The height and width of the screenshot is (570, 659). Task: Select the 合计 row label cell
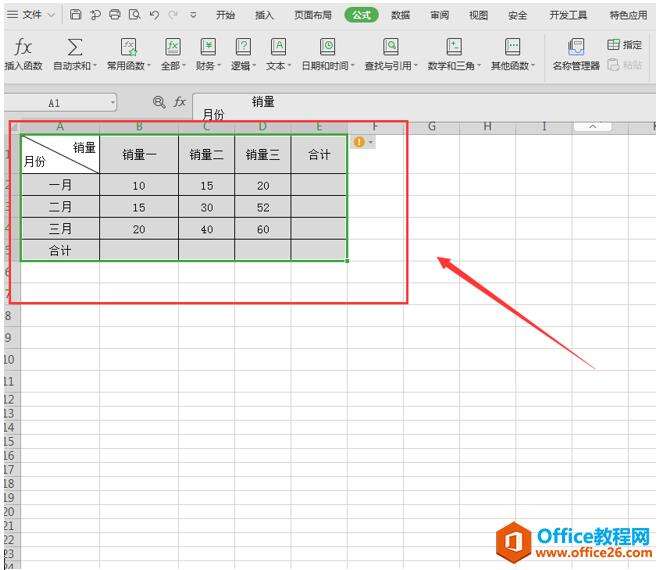(60, 250)
